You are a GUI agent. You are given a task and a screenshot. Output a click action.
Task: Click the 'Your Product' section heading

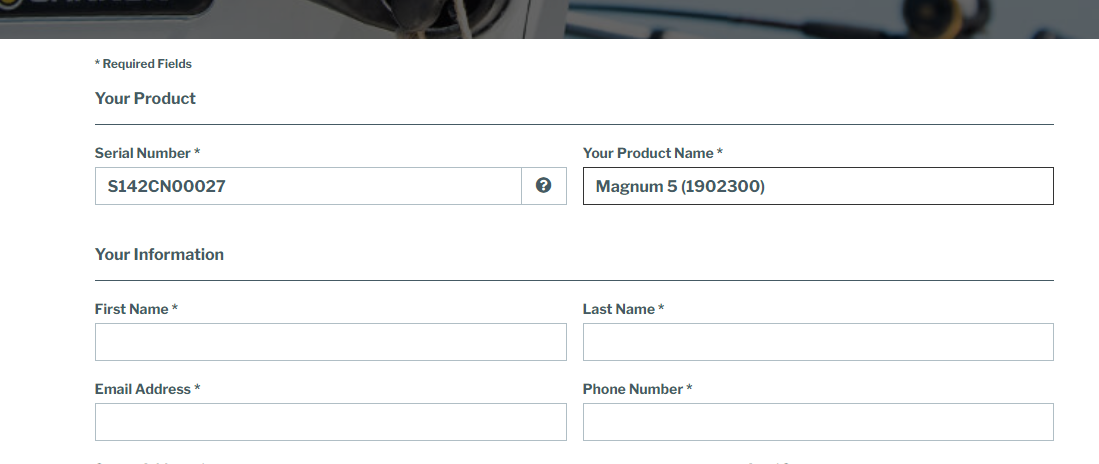145,98
